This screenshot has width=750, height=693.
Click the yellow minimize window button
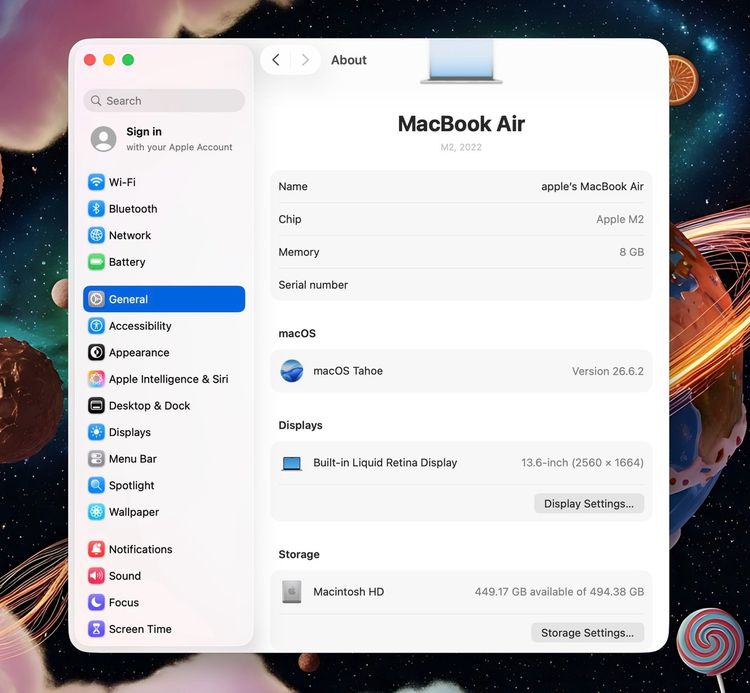click(109, 60)
